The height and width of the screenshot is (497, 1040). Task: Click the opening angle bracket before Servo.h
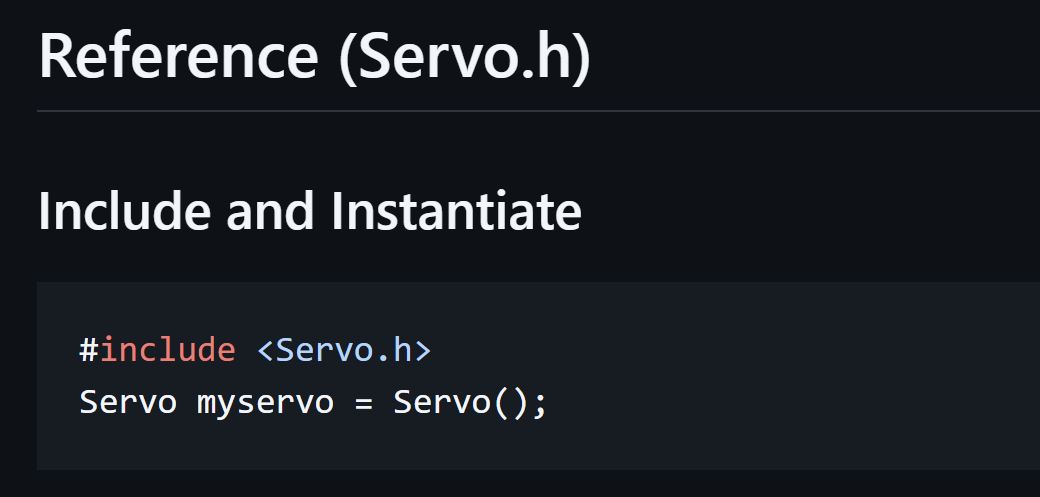(265, 351)
